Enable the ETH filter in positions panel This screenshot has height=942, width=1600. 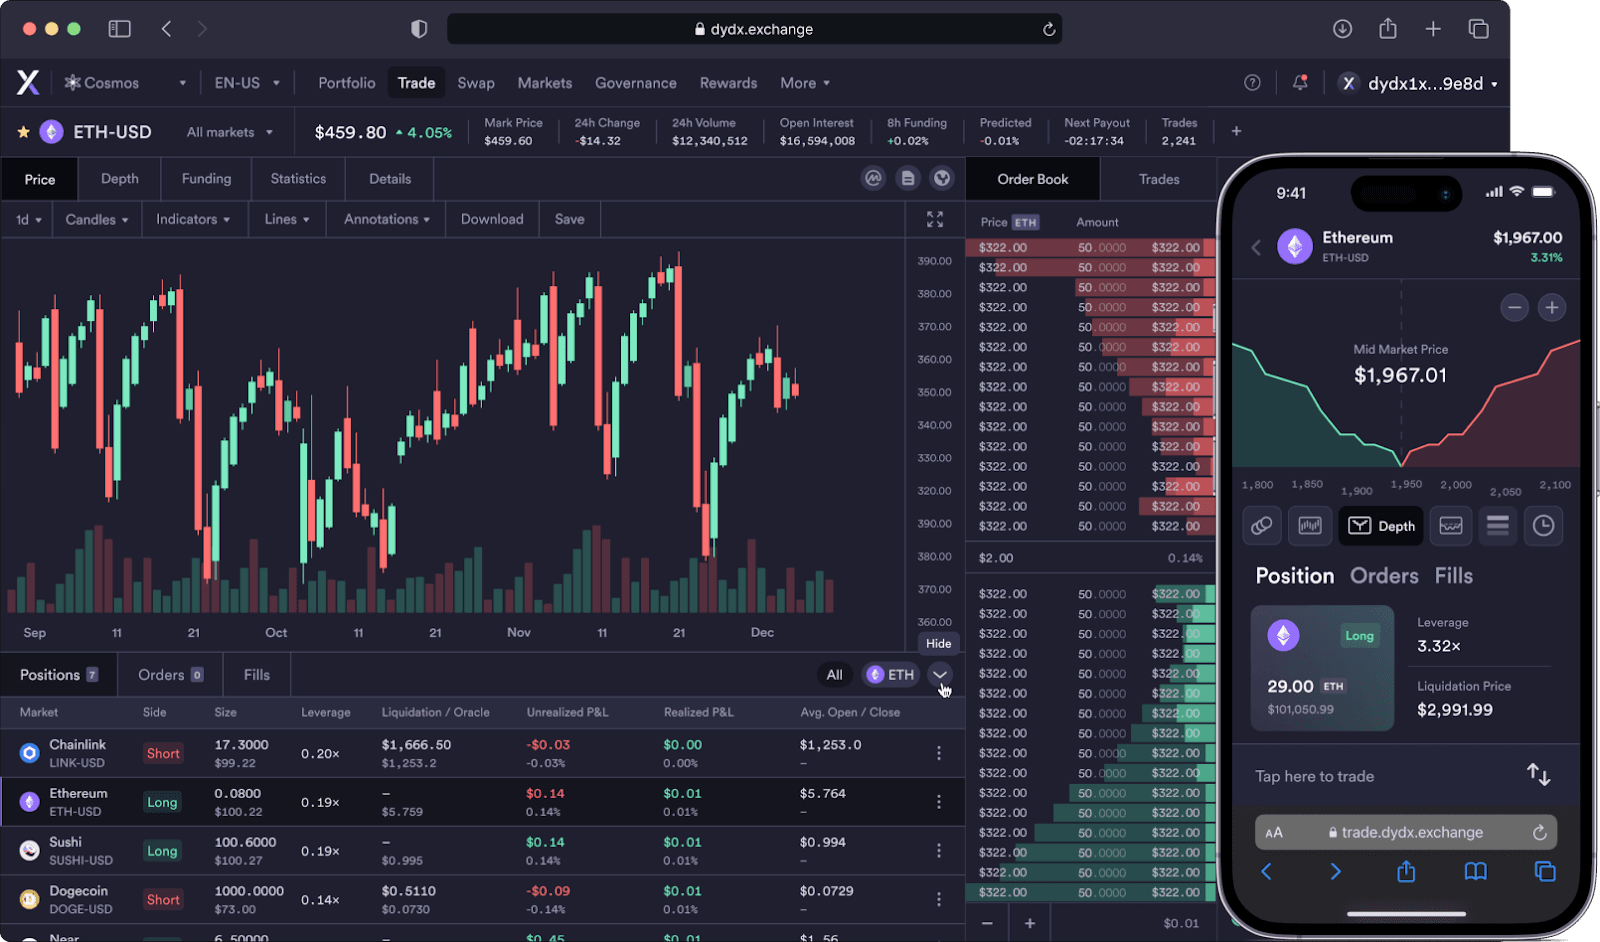pyautogui.click(x=890, y=674)
